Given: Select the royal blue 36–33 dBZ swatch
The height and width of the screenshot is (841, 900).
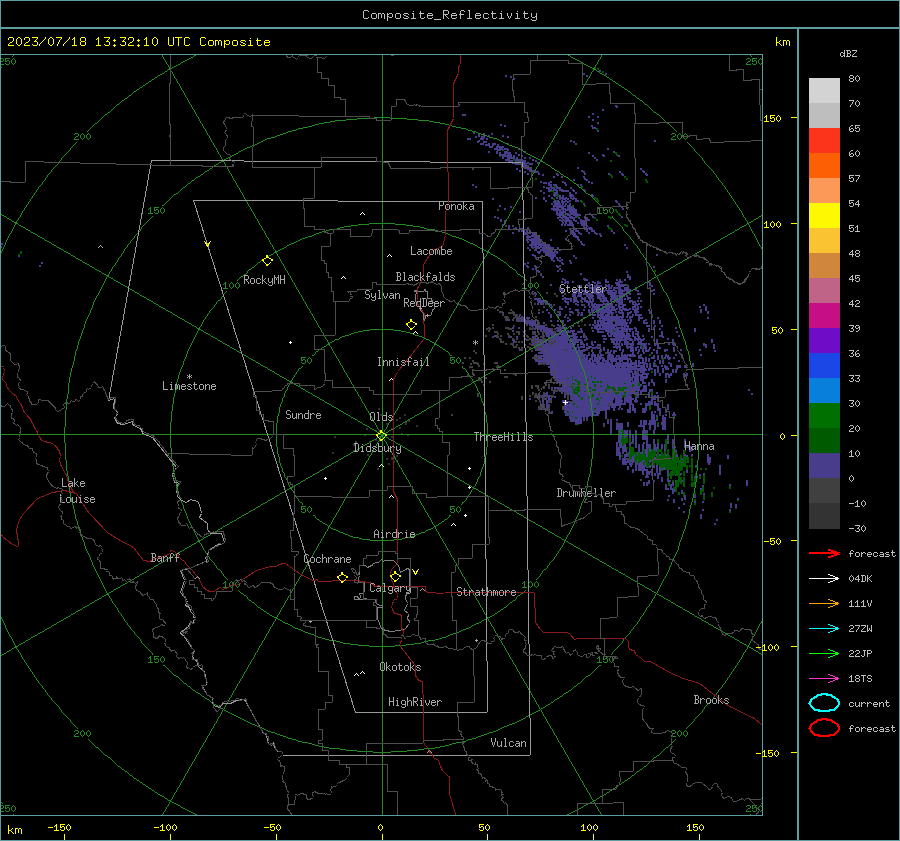Looking at the screenshot, I should 824,365.
